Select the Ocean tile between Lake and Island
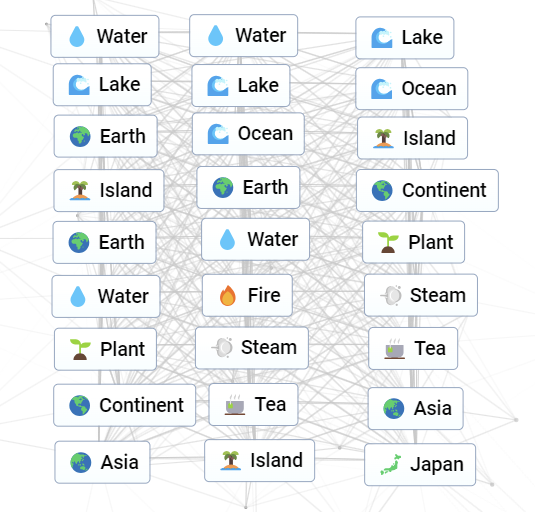 click(411, 89)
